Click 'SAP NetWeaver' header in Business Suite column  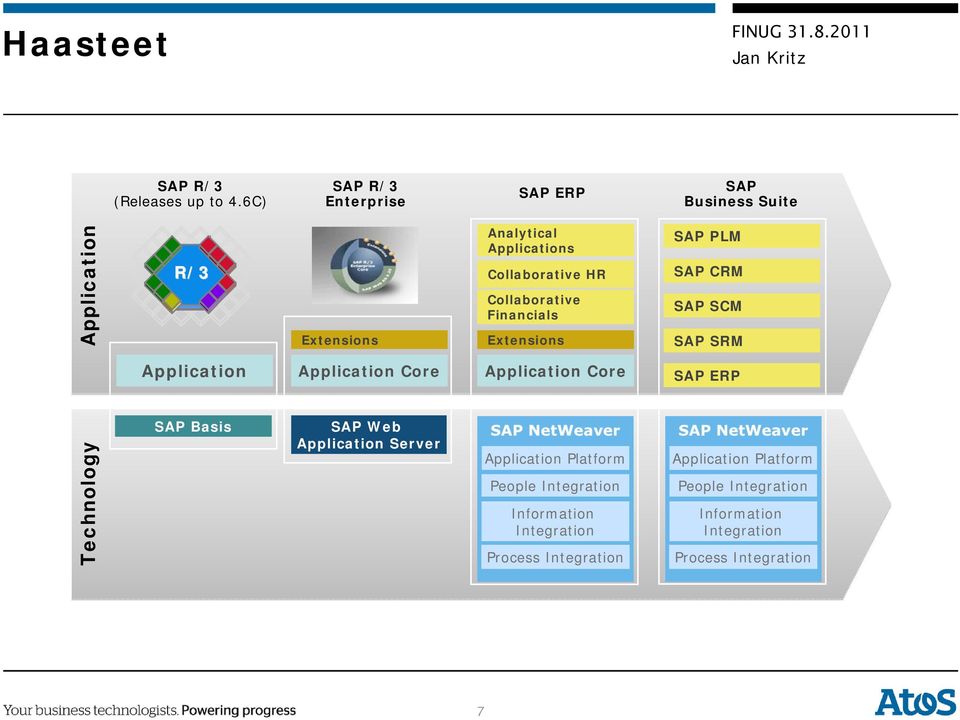pos(743,430)
